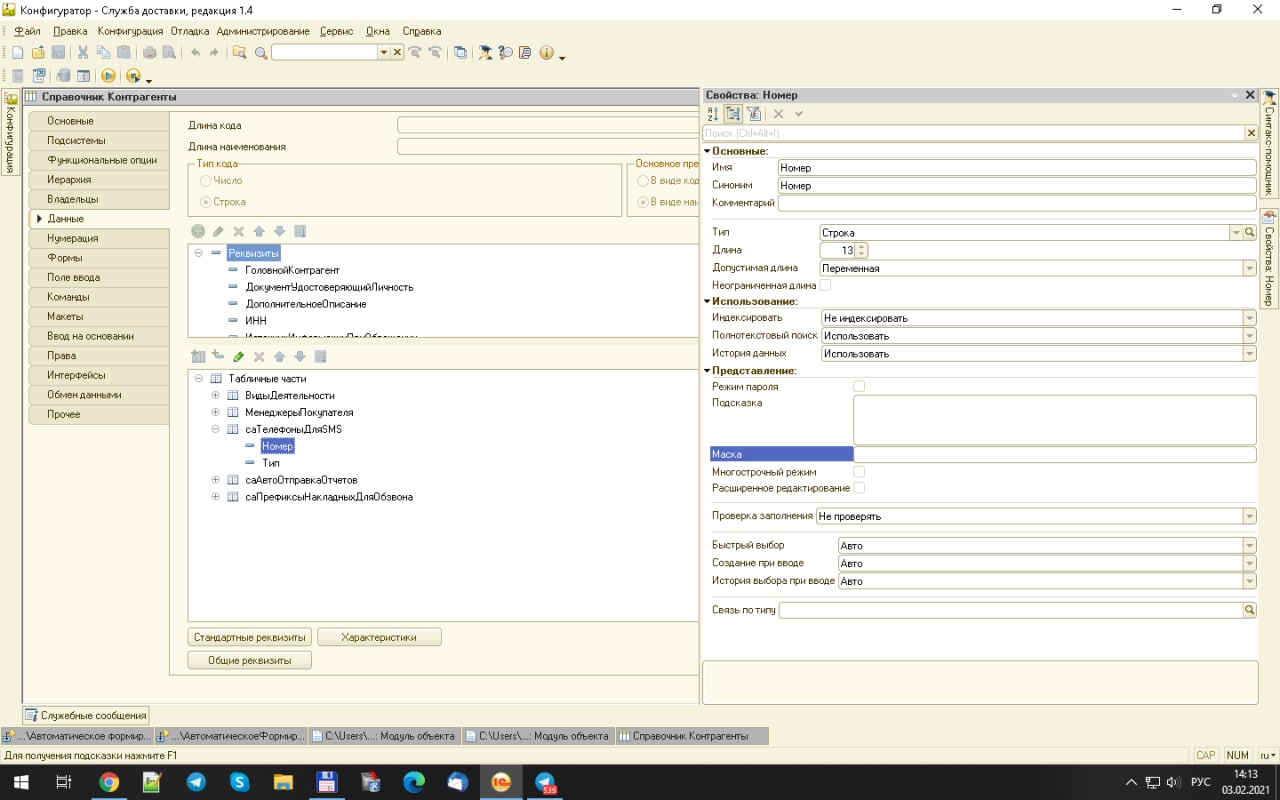Switch to the Нумерация tab
1280x800 pixels.
[72, 238]
